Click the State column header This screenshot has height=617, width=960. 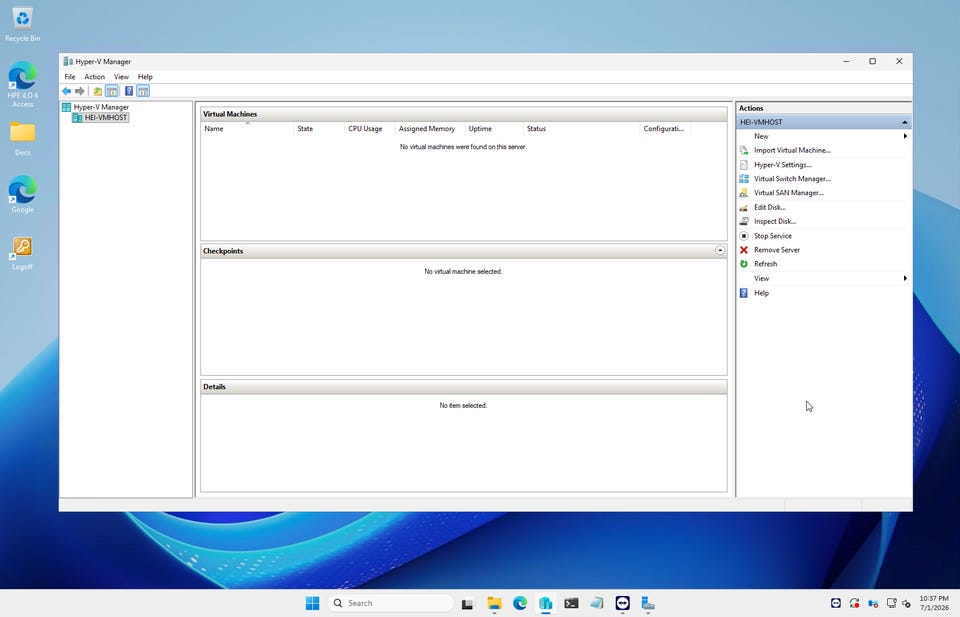(319, 129)
